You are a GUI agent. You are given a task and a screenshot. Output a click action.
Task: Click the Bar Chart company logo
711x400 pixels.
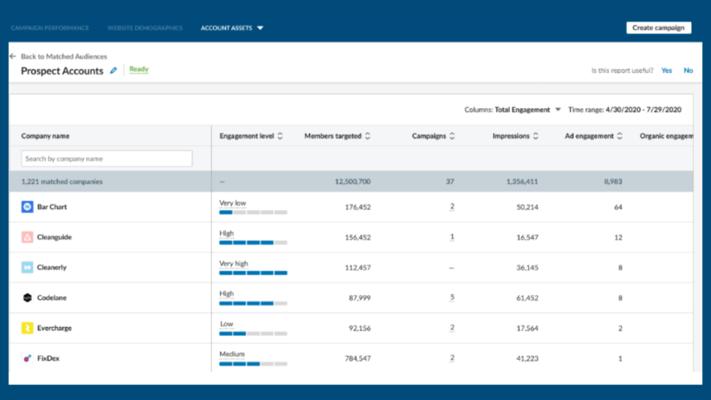coord(27,207)
